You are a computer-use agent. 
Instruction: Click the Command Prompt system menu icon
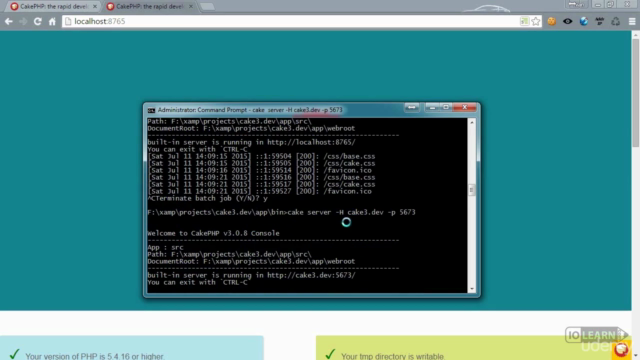tap(151, 110)
